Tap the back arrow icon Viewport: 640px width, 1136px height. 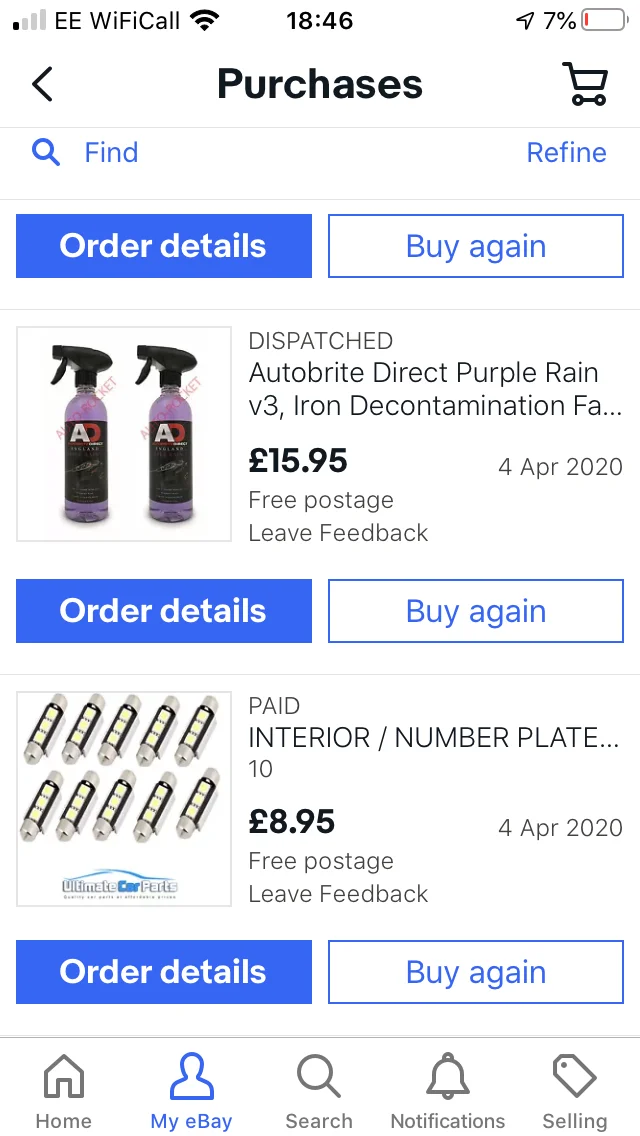click(42, 84)
